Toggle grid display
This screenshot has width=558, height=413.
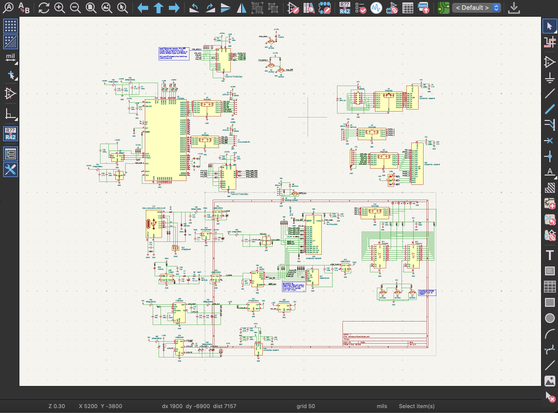pyautogui.click(x=10, y=26)
